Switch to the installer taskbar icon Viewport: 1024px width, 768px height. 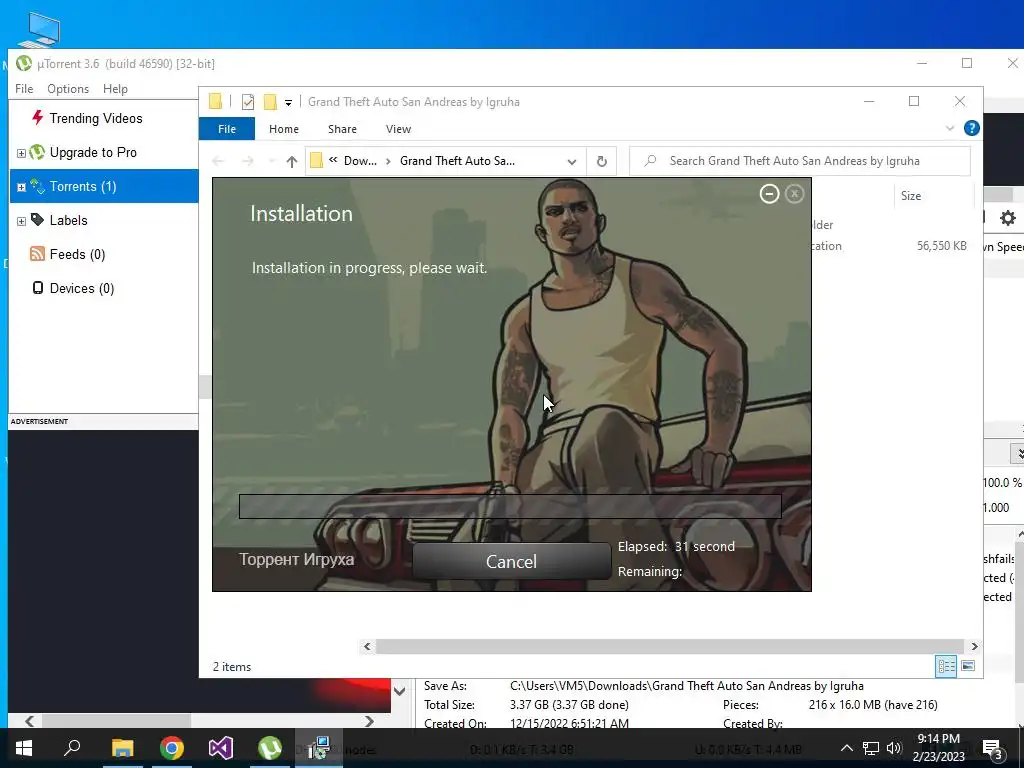point(319,748)
